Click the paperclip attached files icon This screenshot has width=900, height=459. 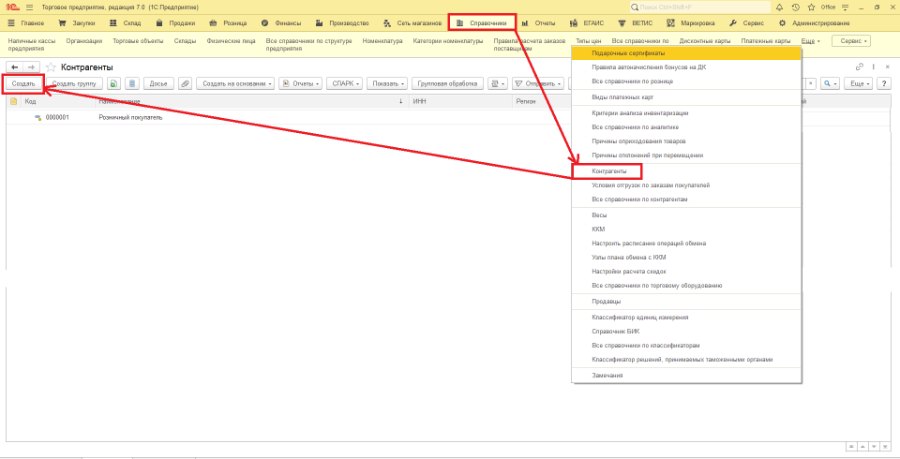tap(185, 84)
